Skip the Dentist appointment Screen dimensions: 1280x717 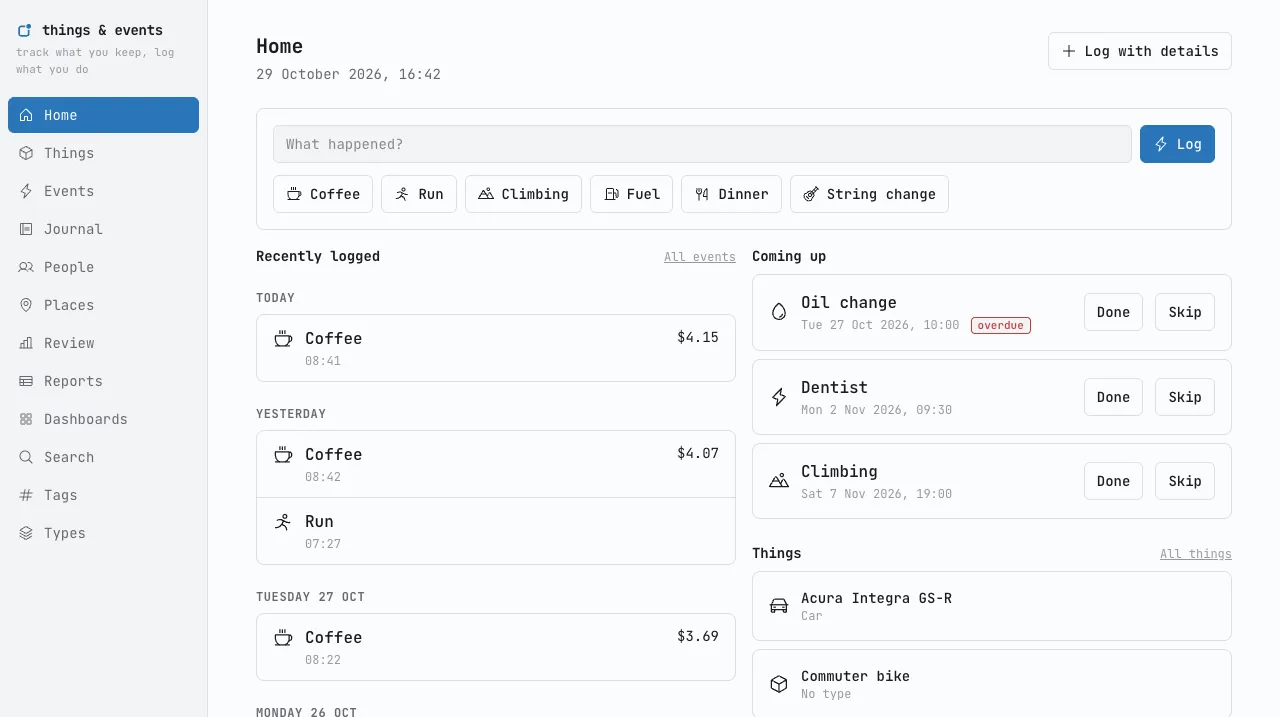(x=1185, y=397)
